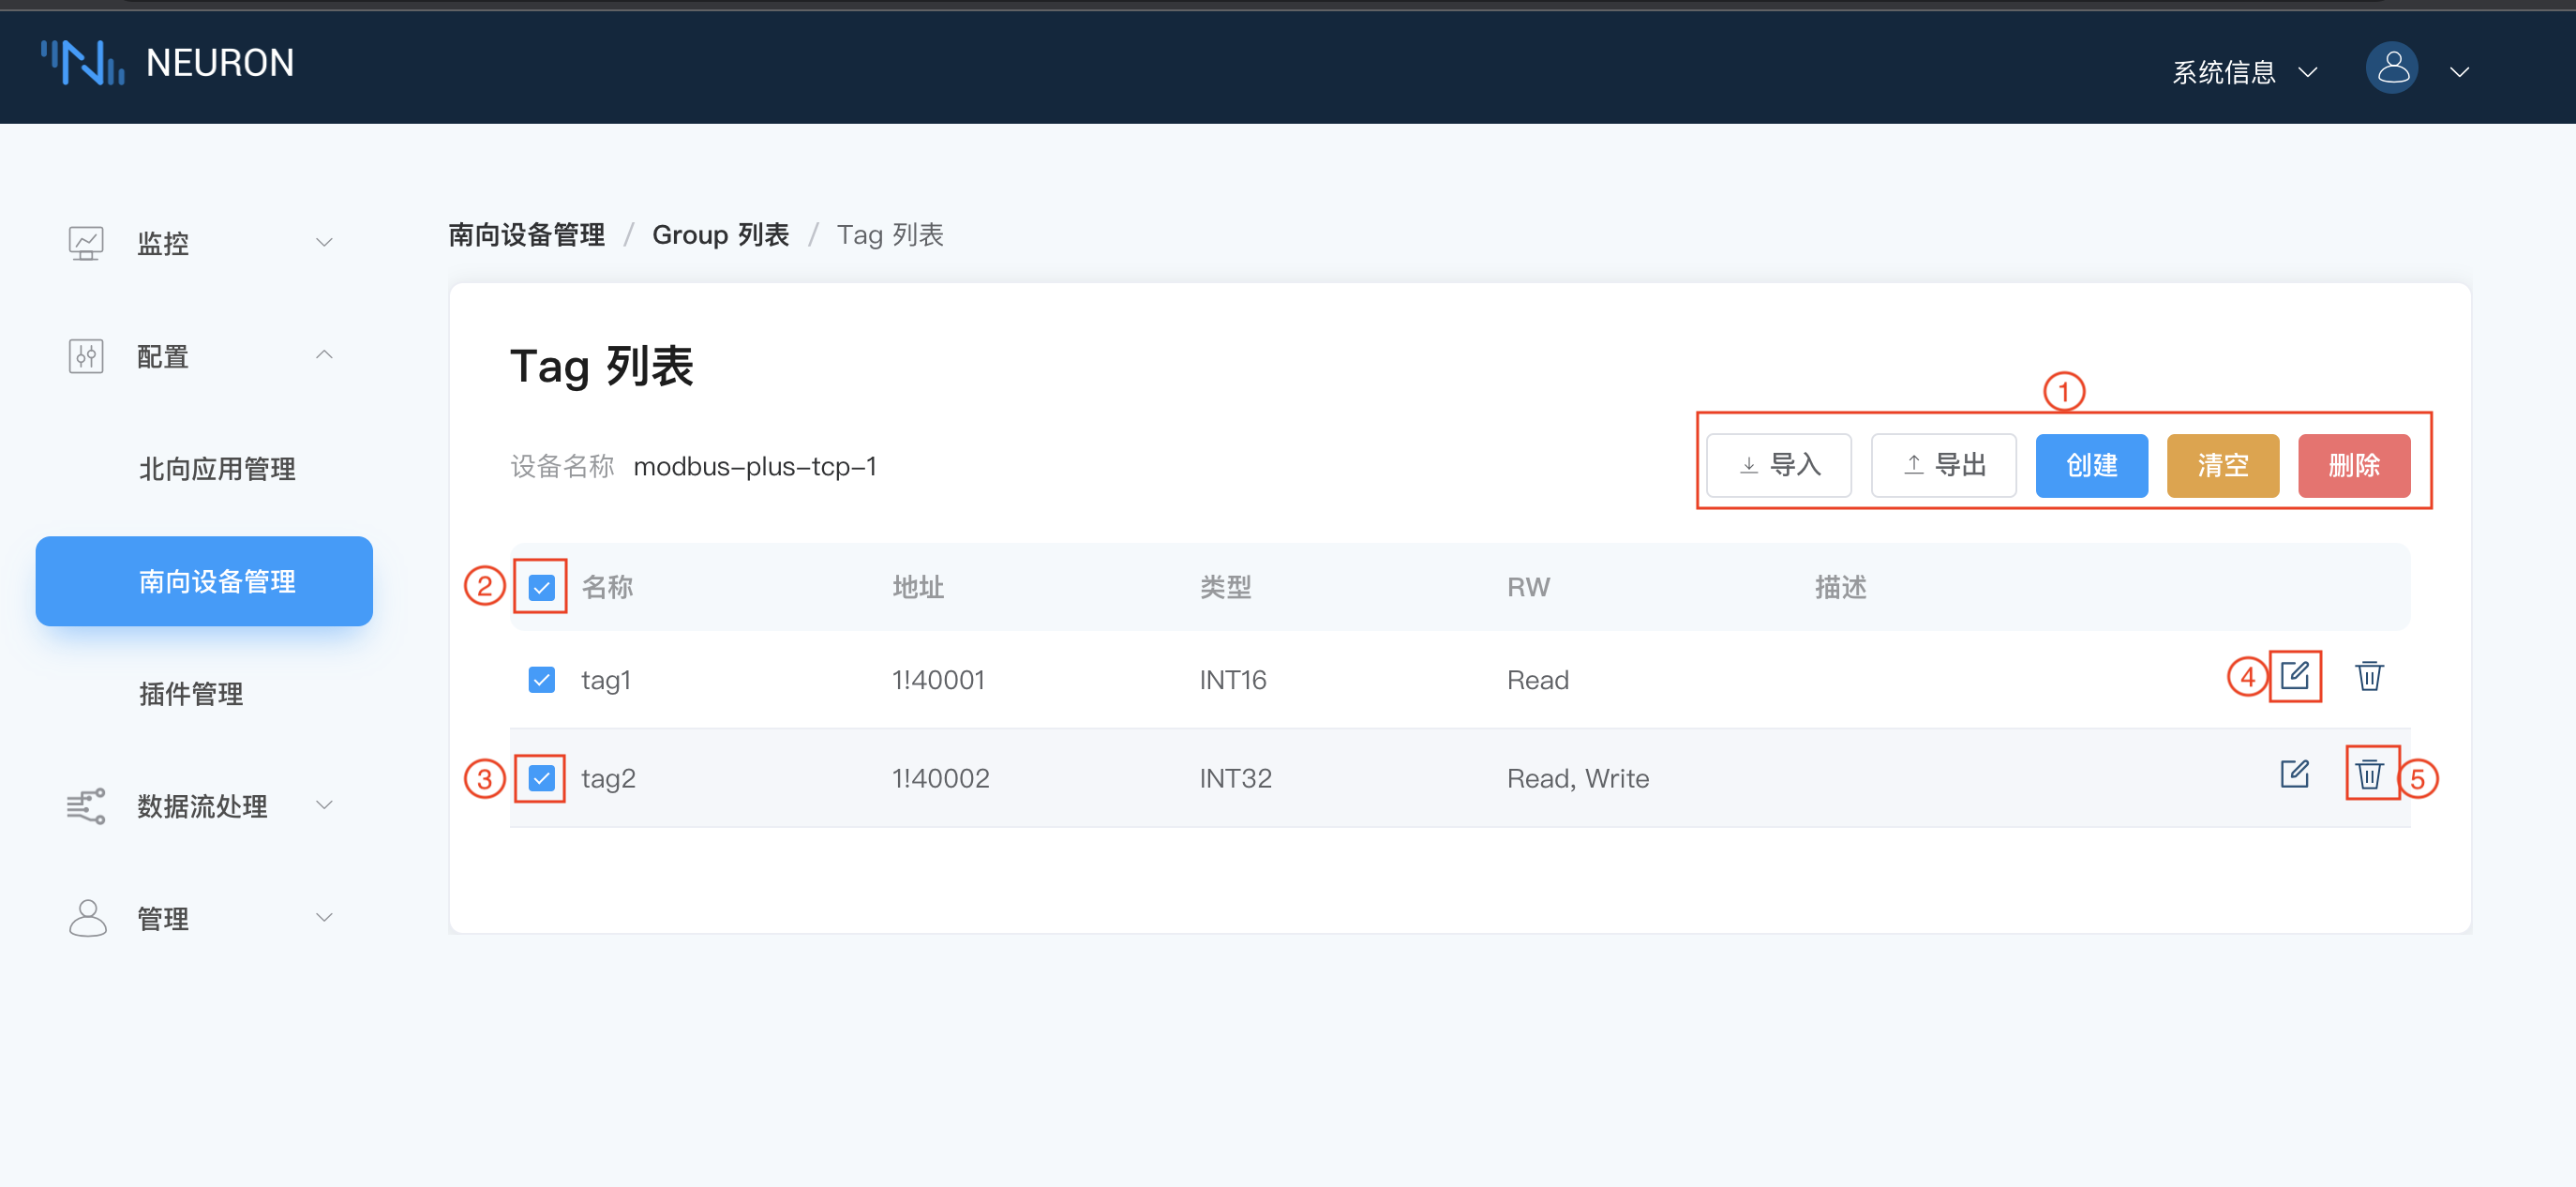Go to 南向设备管理 breadcrumb link
The image size is (2576, 1187).
(x=527, y=235)
